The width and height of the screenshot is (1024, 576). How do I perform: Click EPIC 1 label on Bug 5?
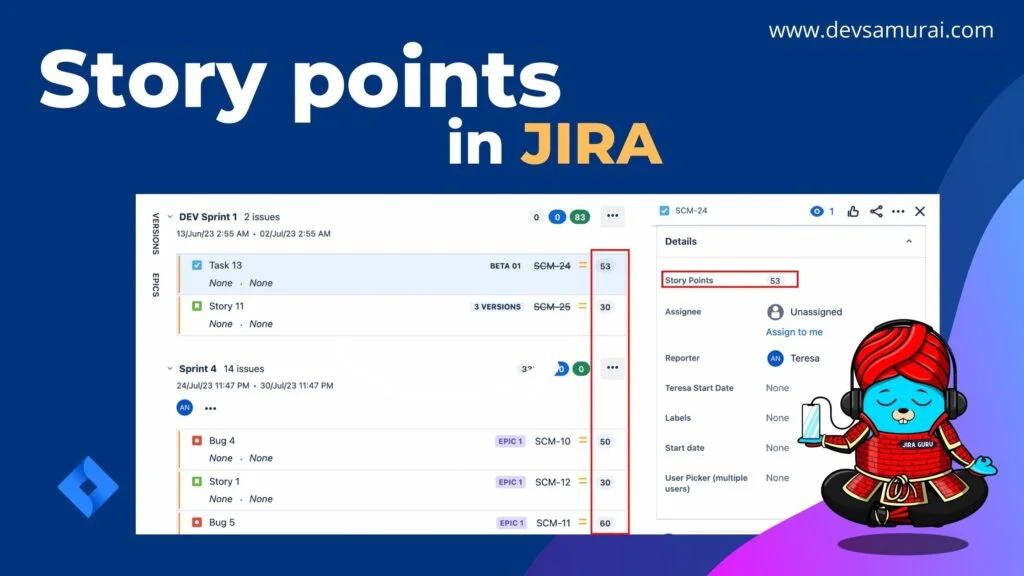coord(510,522)
